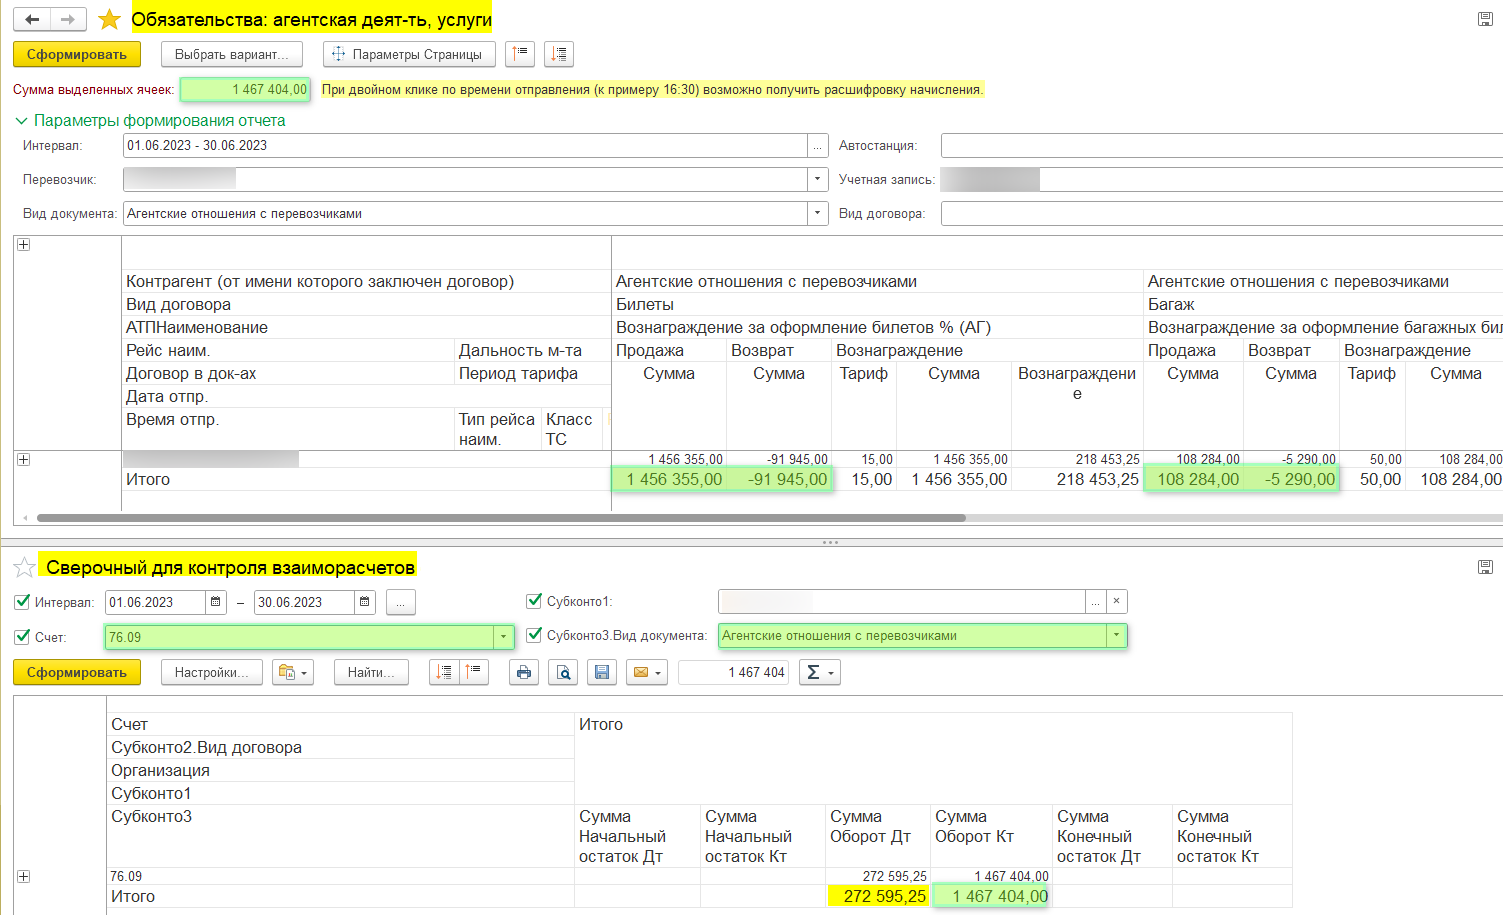The height and width of the screenshot is (915, 1503).
Task: Uncheck the Интервал checkbox
Action: click(22, 602)
